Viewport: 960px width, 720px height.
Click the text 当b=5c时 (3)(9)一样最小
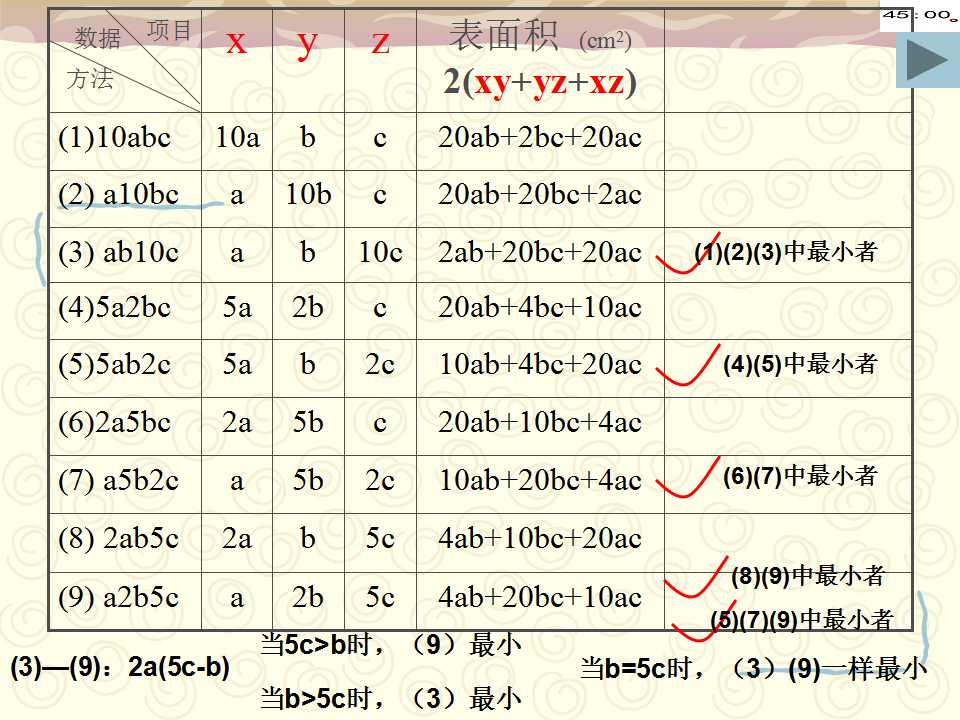click(753, 668)
